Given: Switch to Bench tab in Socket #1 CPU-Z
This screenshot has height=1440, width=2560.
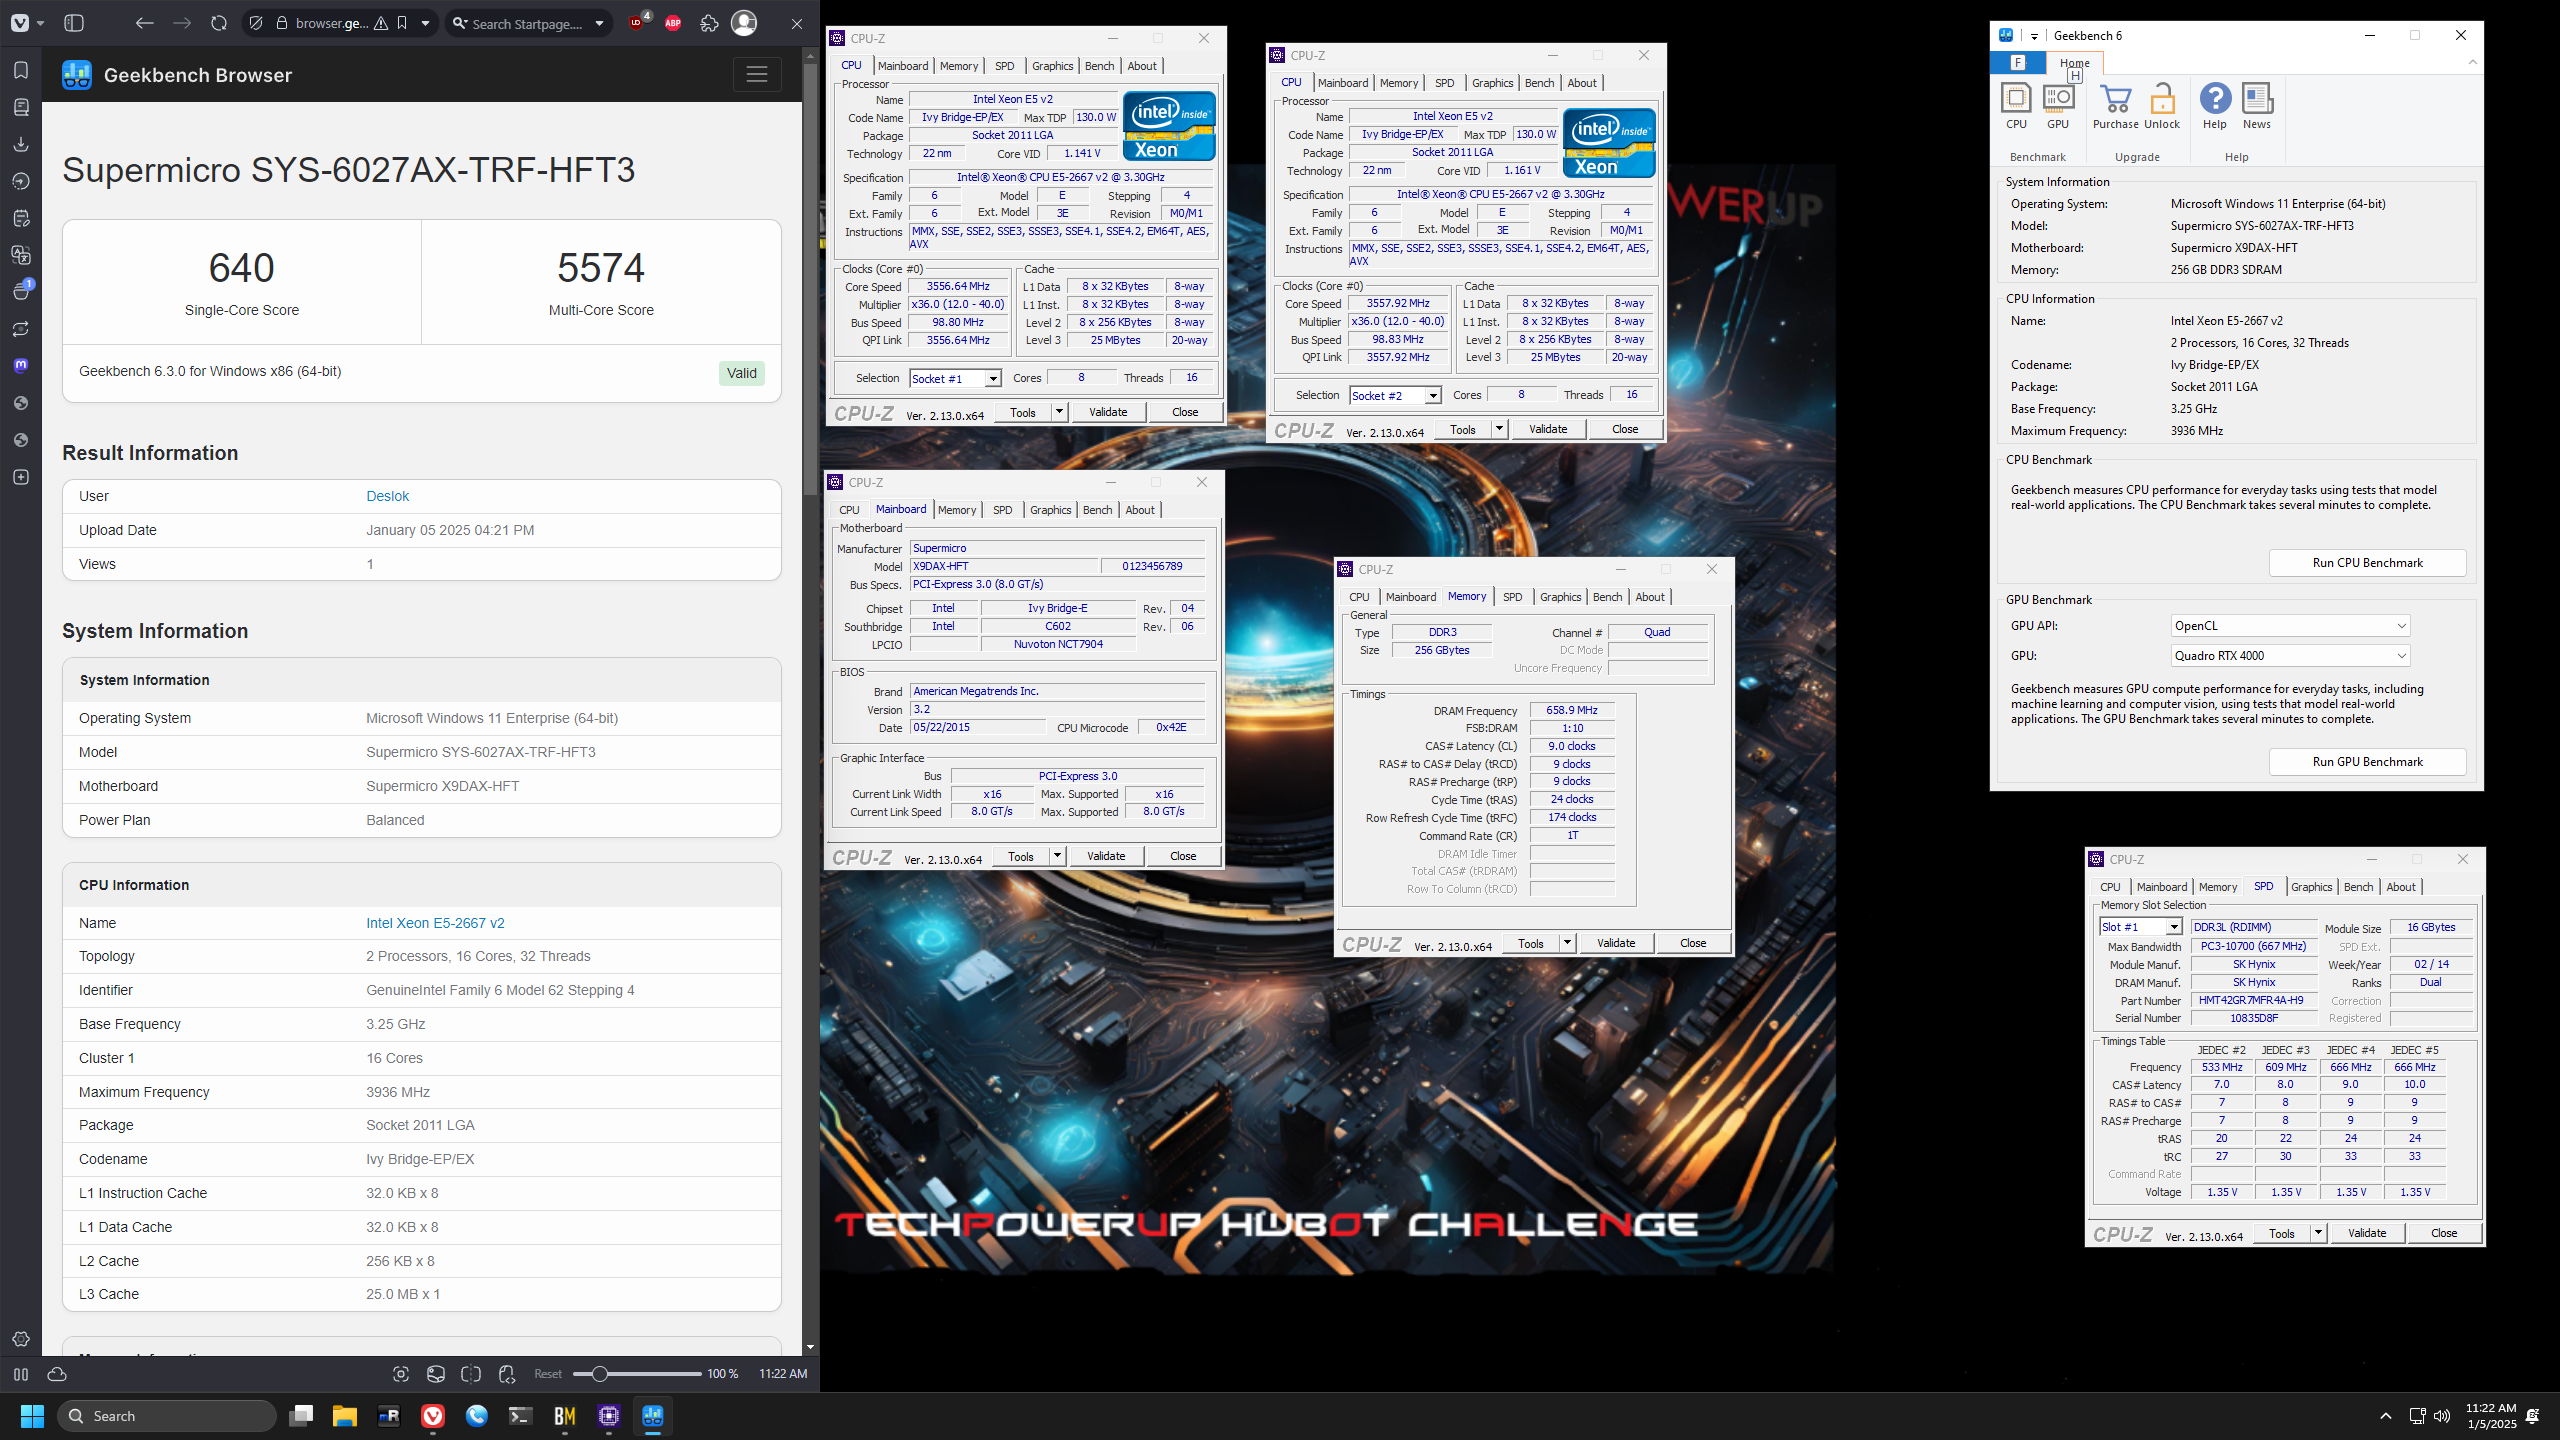Looking at the screenshot, I should coord(1099,66).
